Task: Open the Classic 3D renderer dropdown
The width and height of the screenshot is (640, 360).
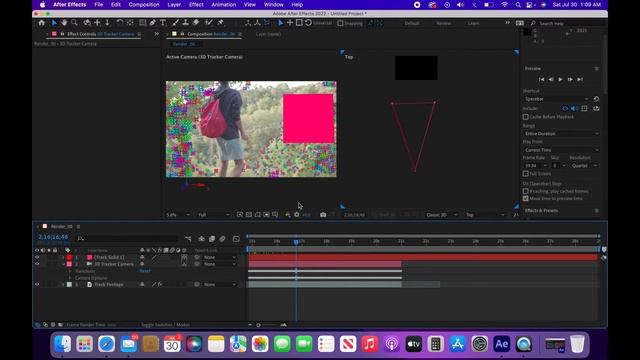Action: coord(441,215)
